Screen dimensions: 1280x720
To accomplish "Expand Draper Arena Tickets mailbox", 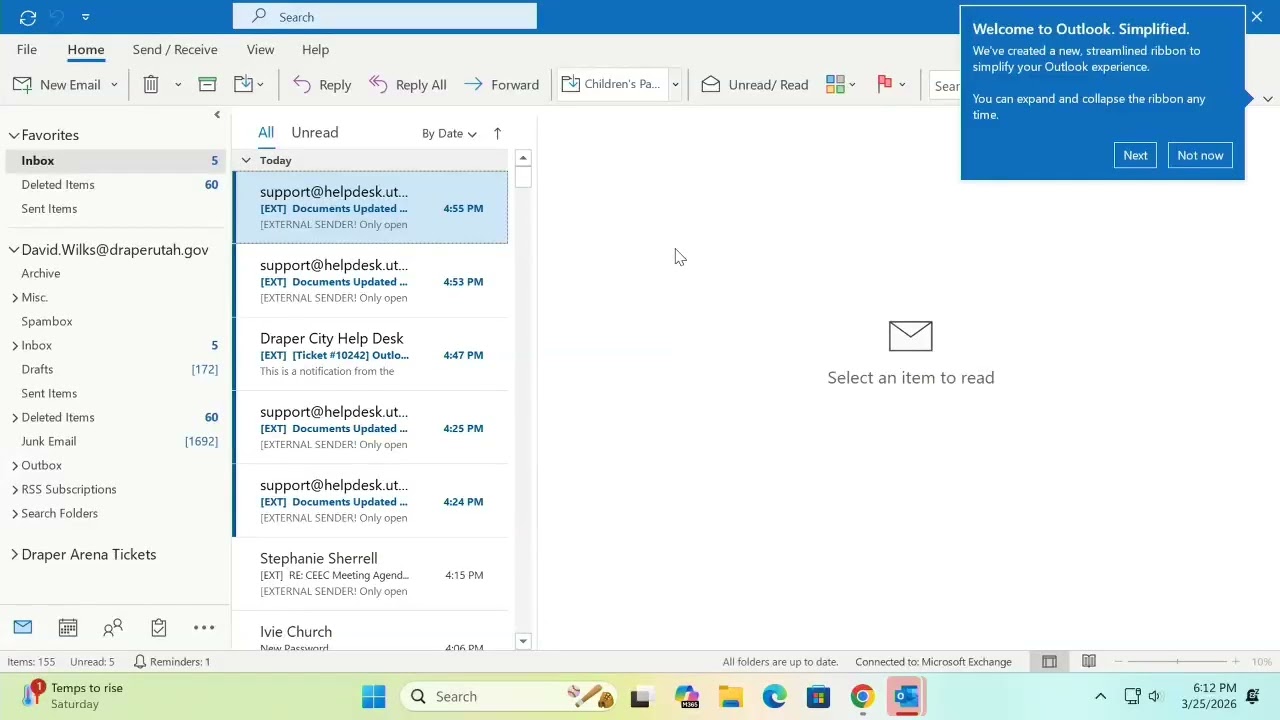I will [14, 555].
